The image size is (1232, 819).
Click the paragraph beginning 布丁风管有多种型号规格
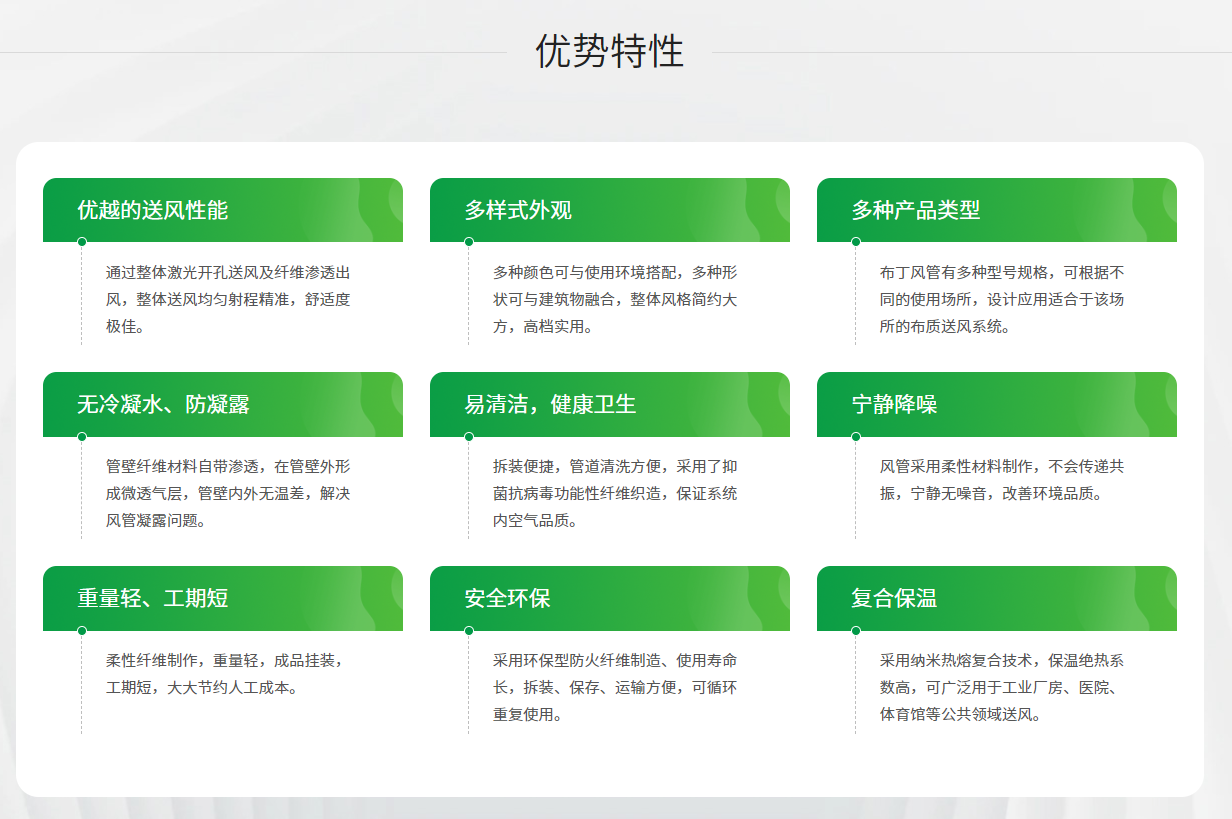click(x=1002, y=299)
